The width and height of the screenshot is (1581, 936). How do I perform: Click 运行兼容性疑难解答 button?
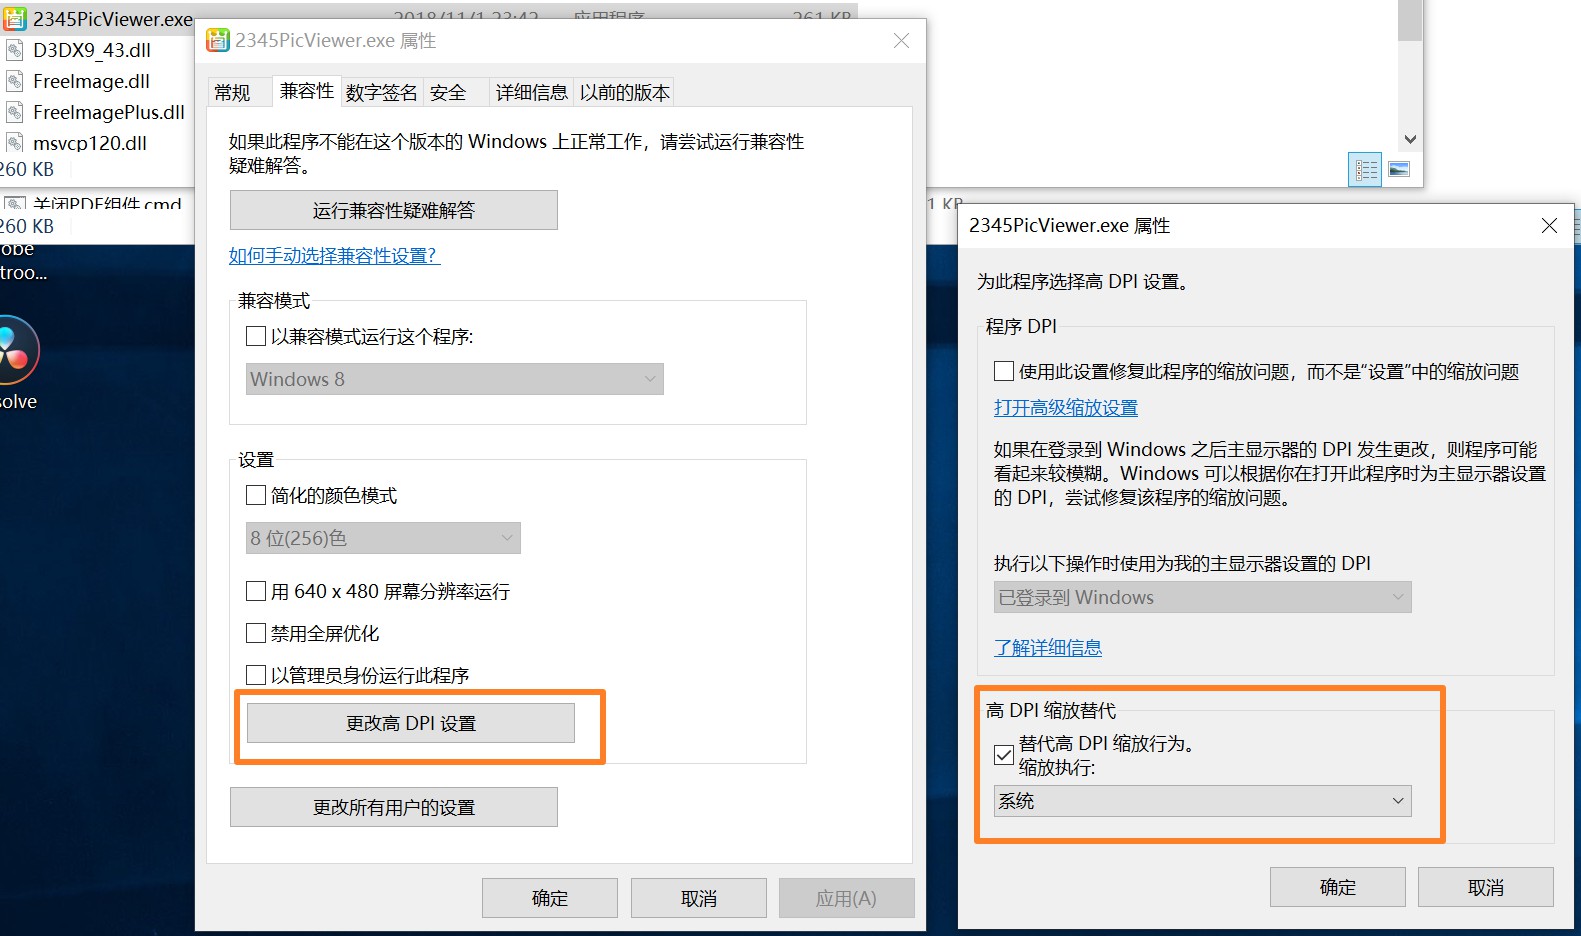(x=394, y=210)
